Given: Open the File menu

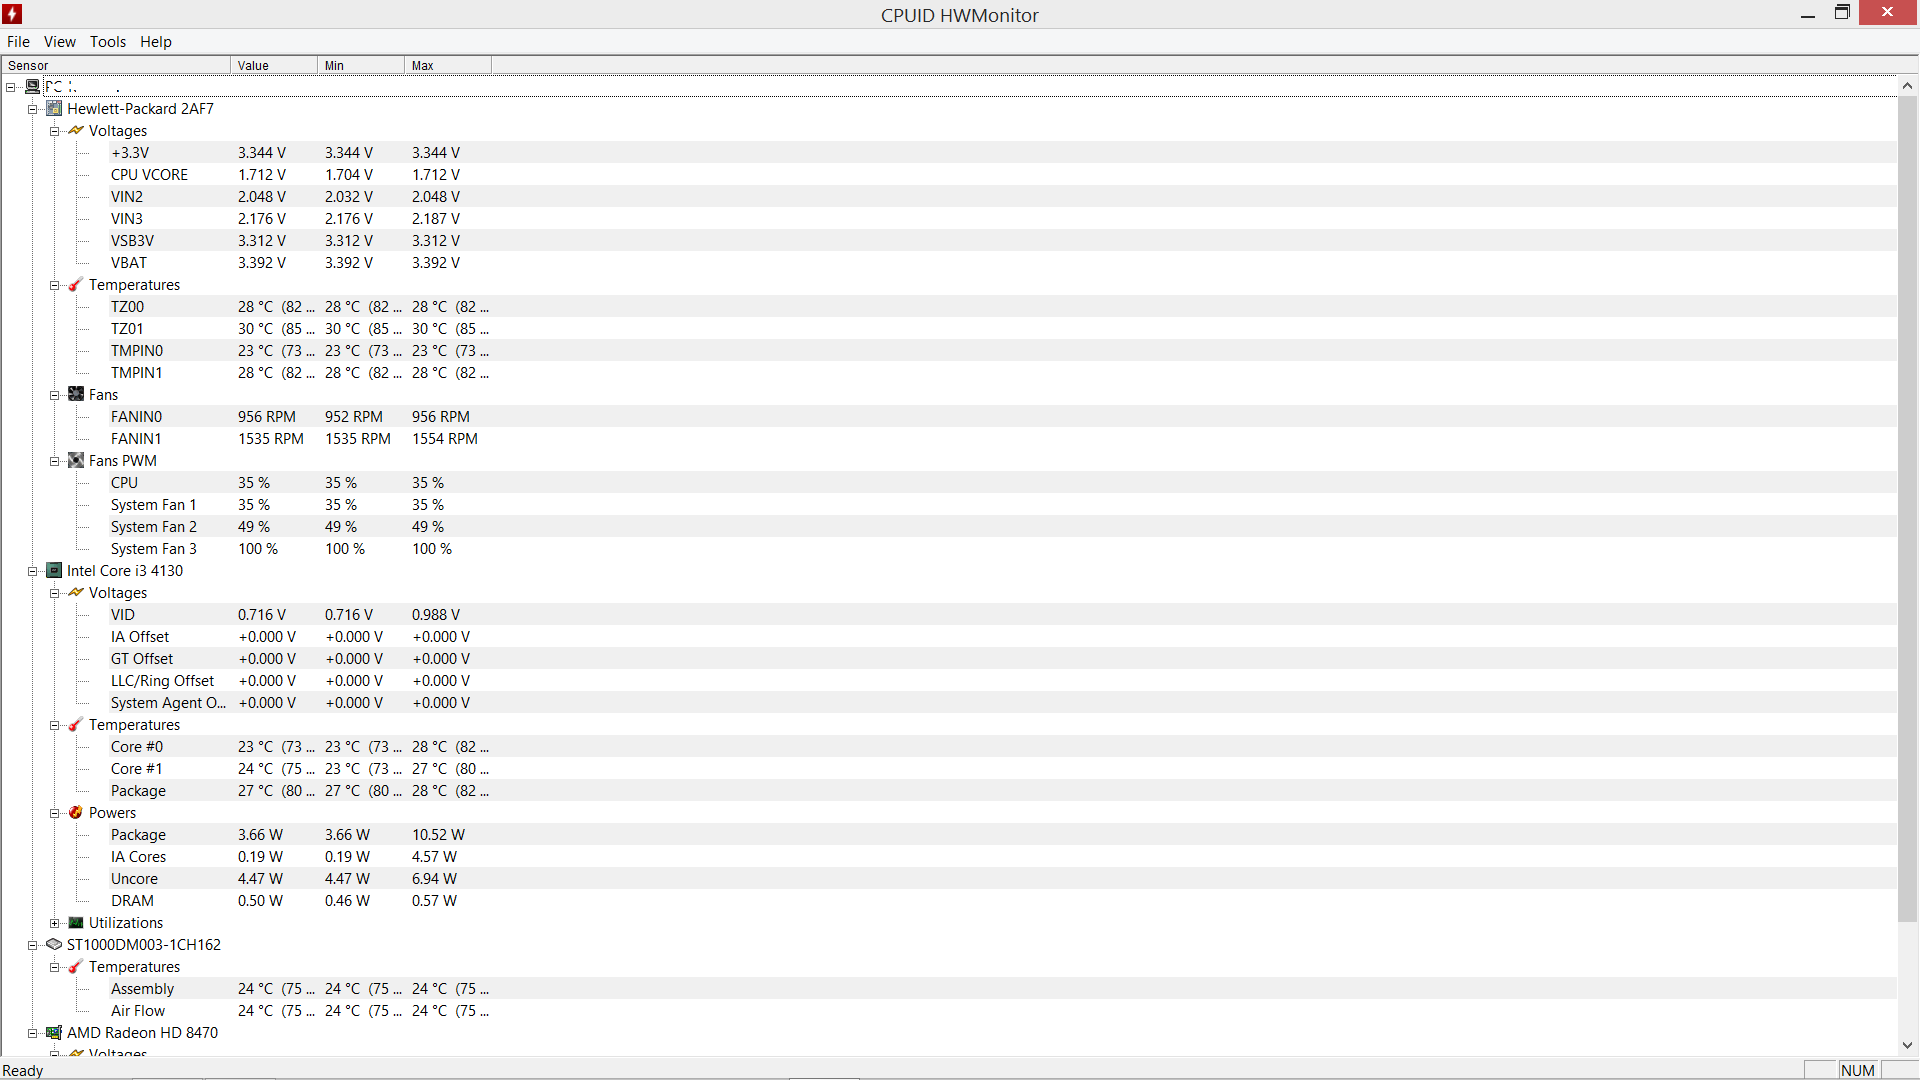Looking at the screenshot, I should pos(18,41).
